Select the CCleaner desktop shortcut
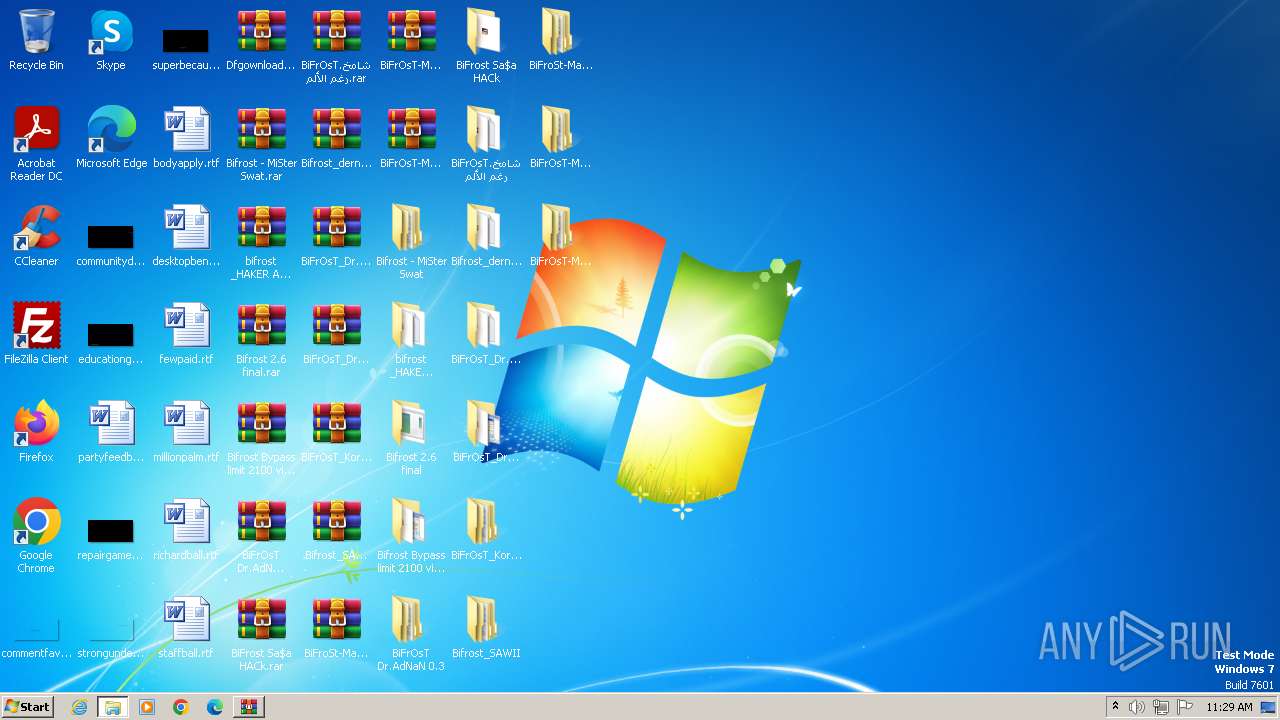This screenshot has width=1280, height=720. tap(36, 236)
